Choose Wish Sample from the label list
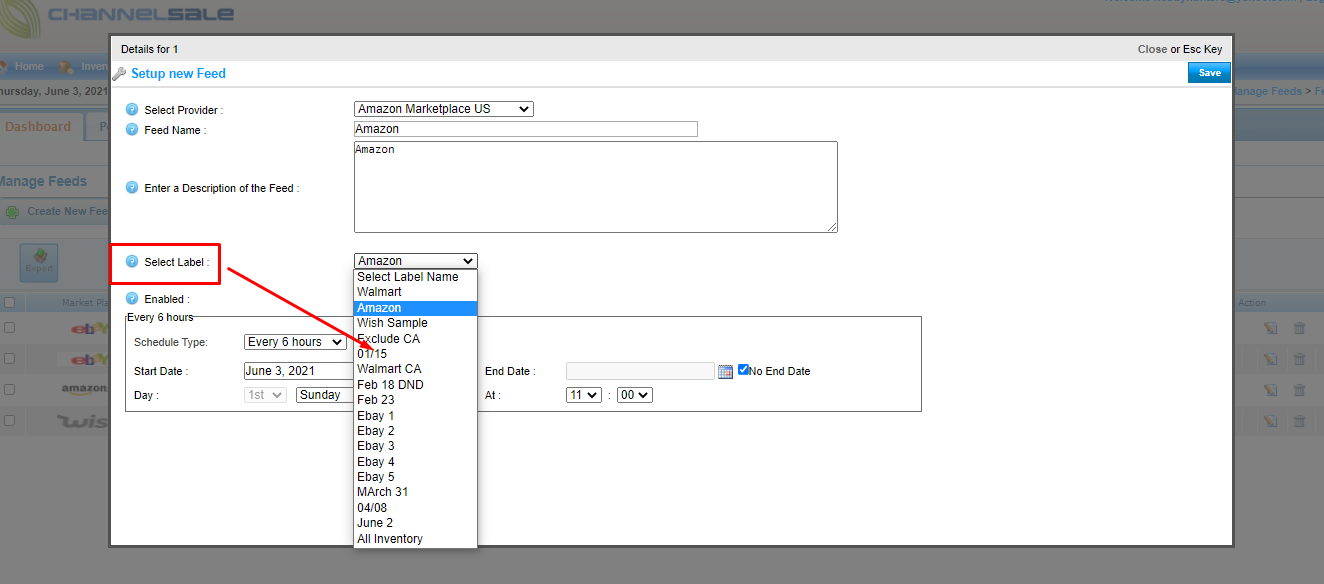 pyautogui.click(x=416, y=323)
